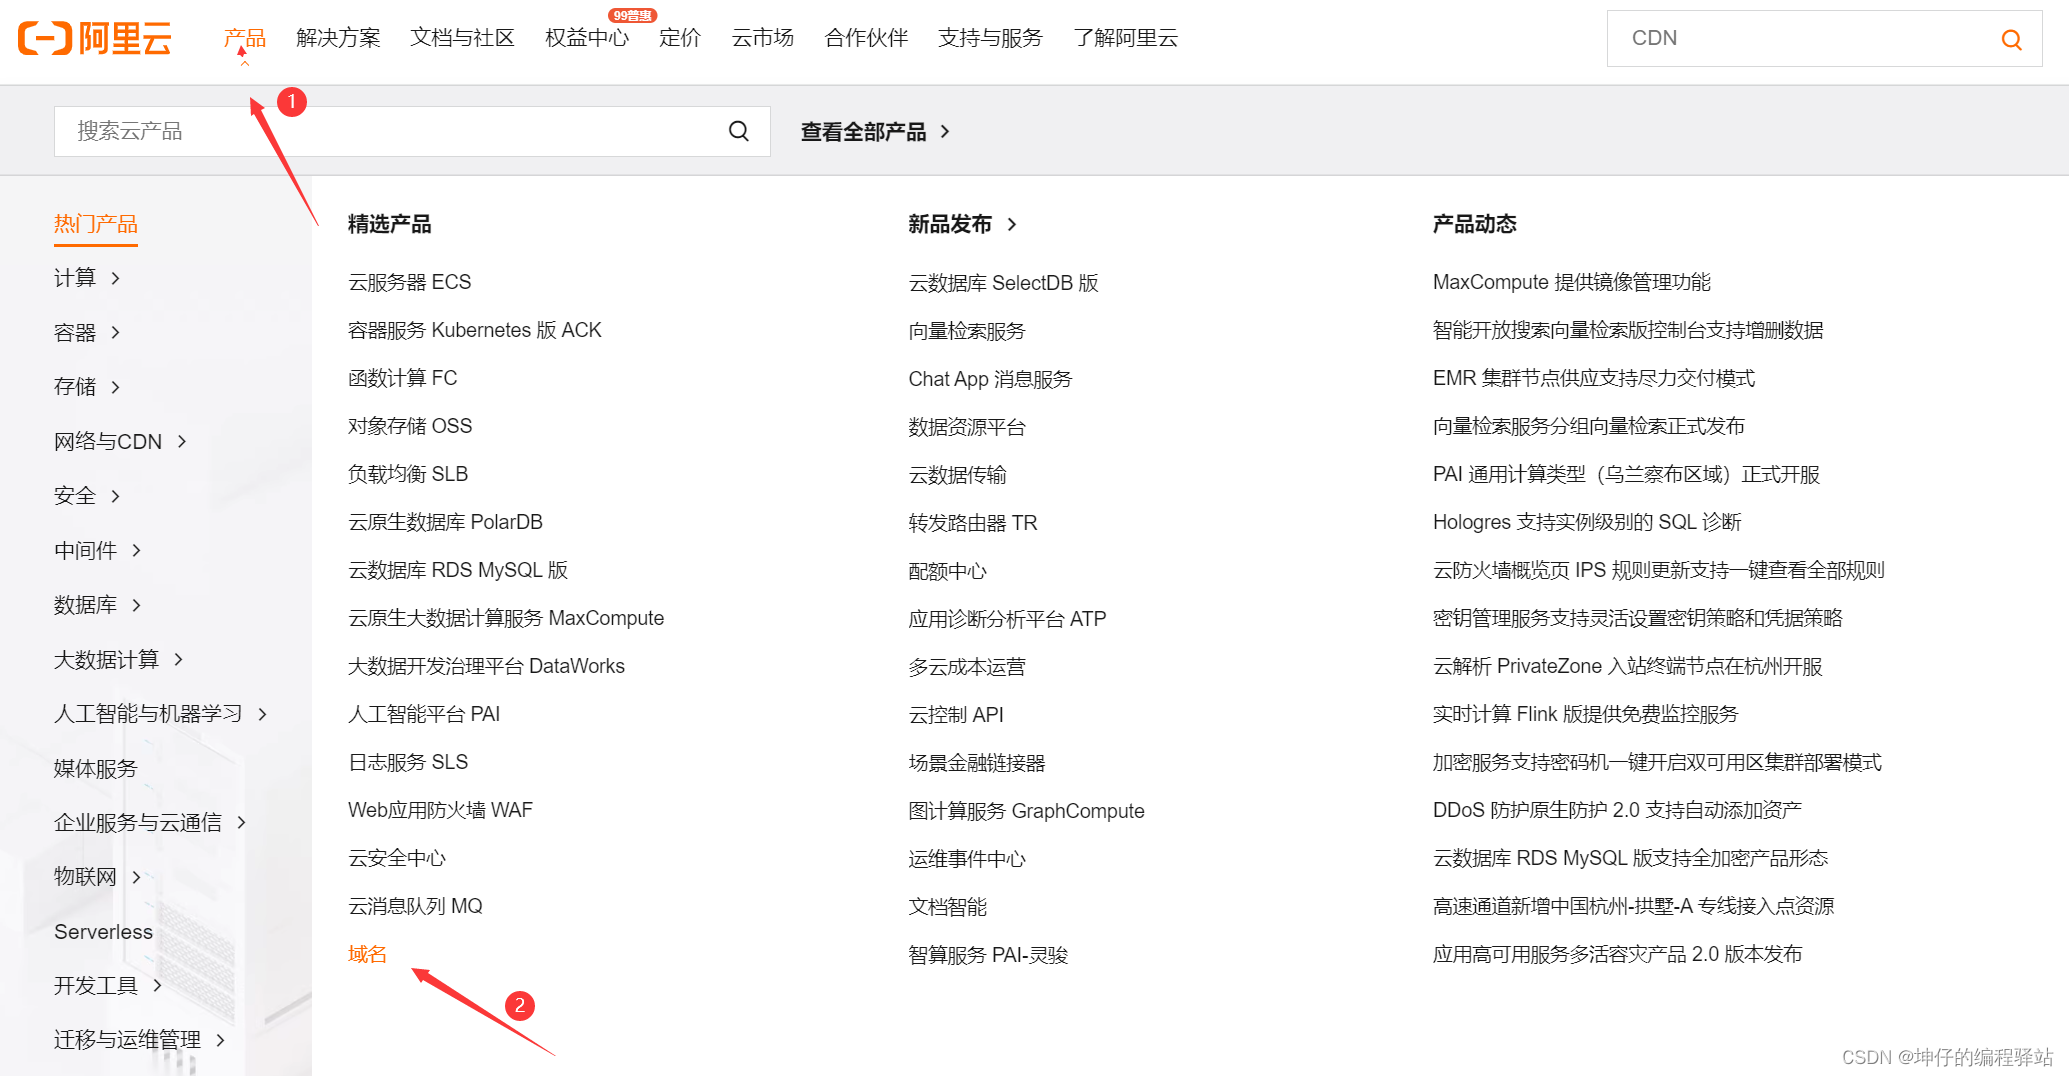Click the 域名 product link
The height and width of the screenshot is (1076, 2069).
[x=367, y=954]
